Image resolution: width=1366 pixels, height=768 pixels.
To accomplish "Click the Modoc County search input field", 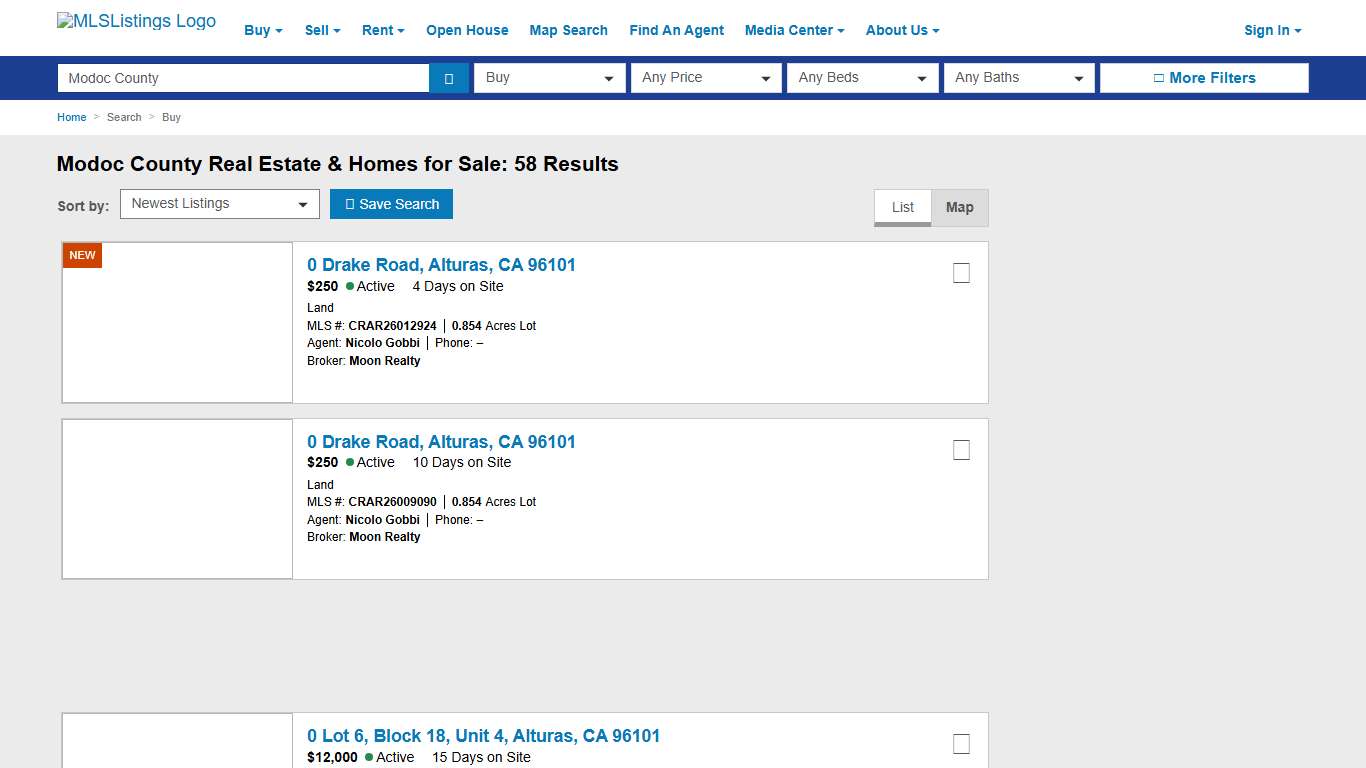I will 242,77.
